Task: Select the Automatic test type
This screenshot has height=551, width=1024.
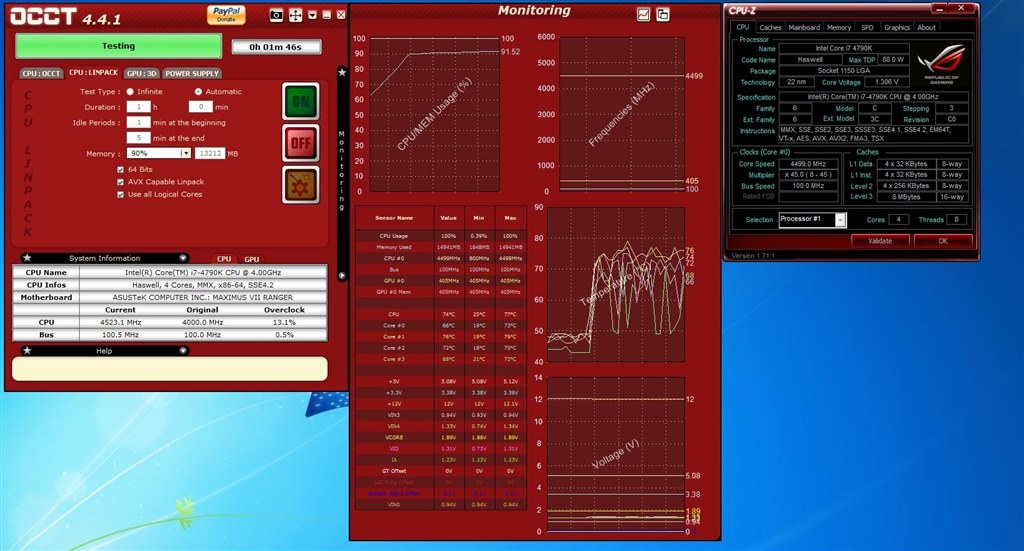Action: point(198,91)
